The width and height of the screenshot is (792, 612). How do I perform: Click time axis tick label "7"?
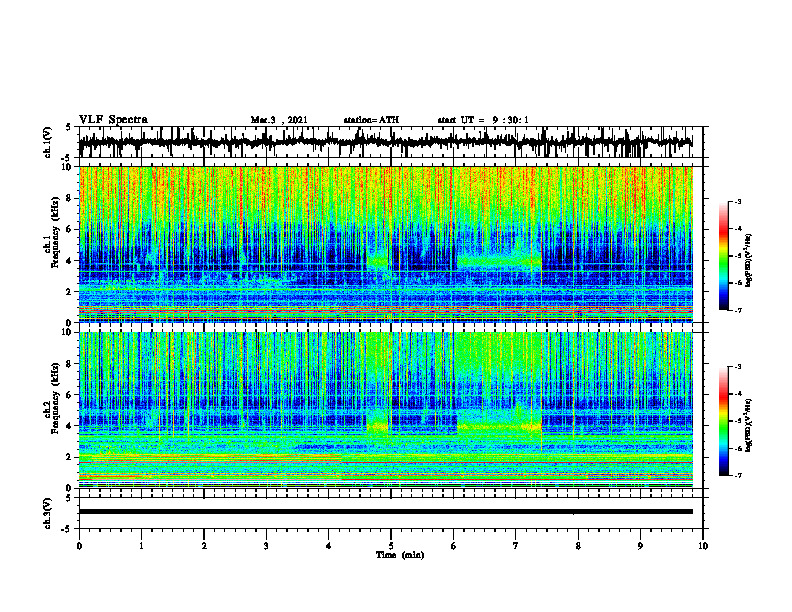tap(516, 546)
